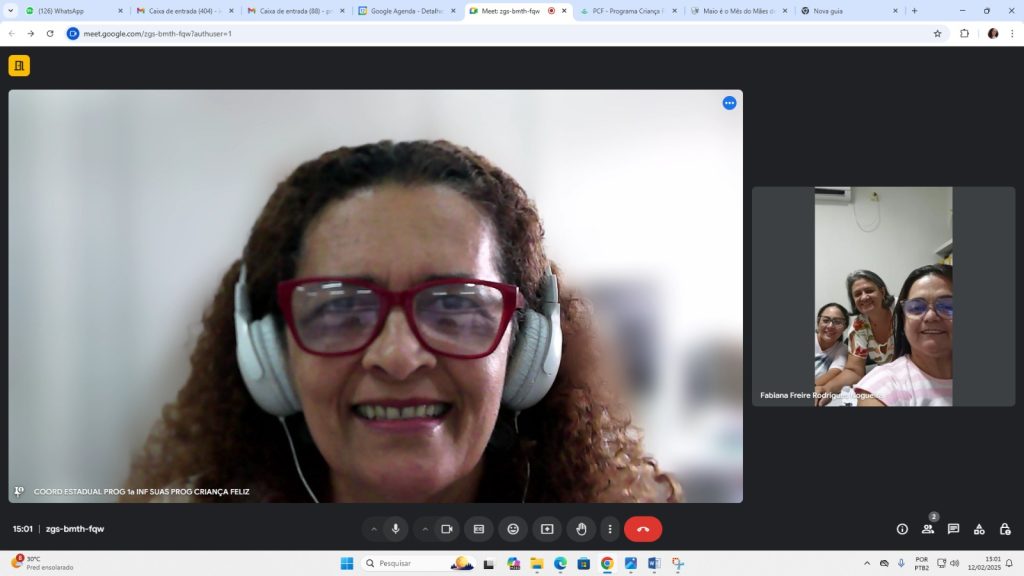Open the Activities panel
1024x576 pixels.
coord(979,529)
